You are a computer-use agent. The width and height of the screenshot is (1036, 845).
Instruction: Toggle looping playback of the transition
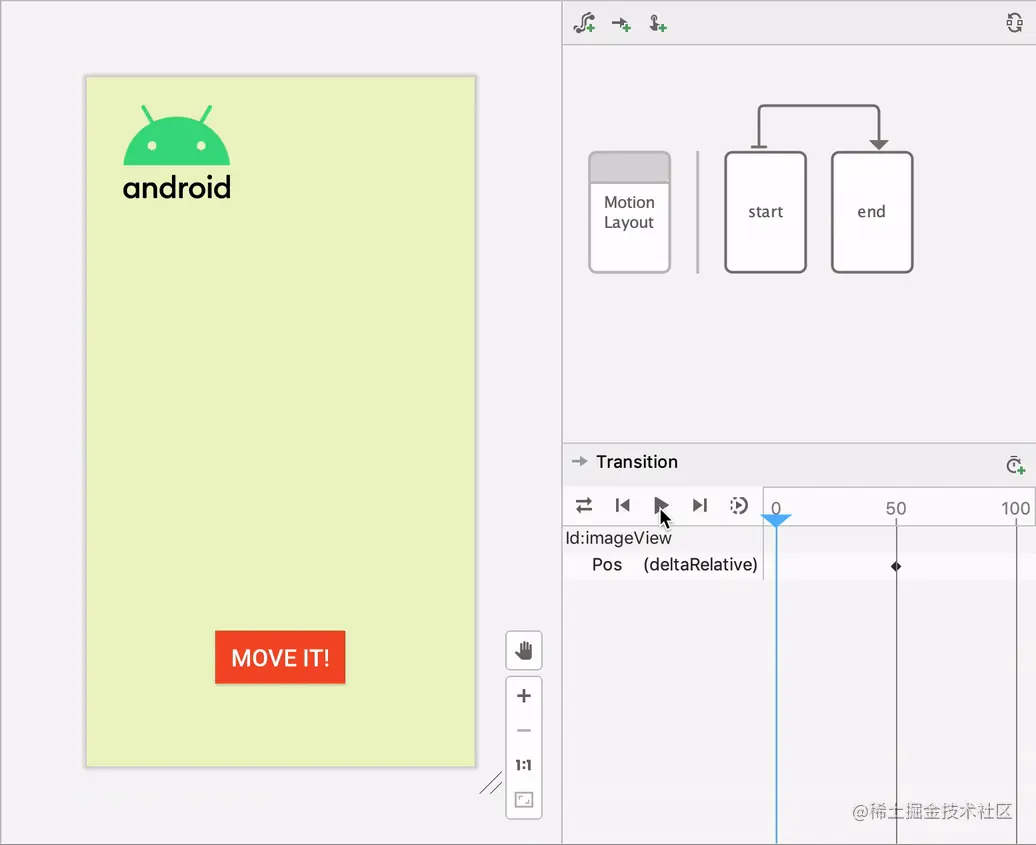584,505
